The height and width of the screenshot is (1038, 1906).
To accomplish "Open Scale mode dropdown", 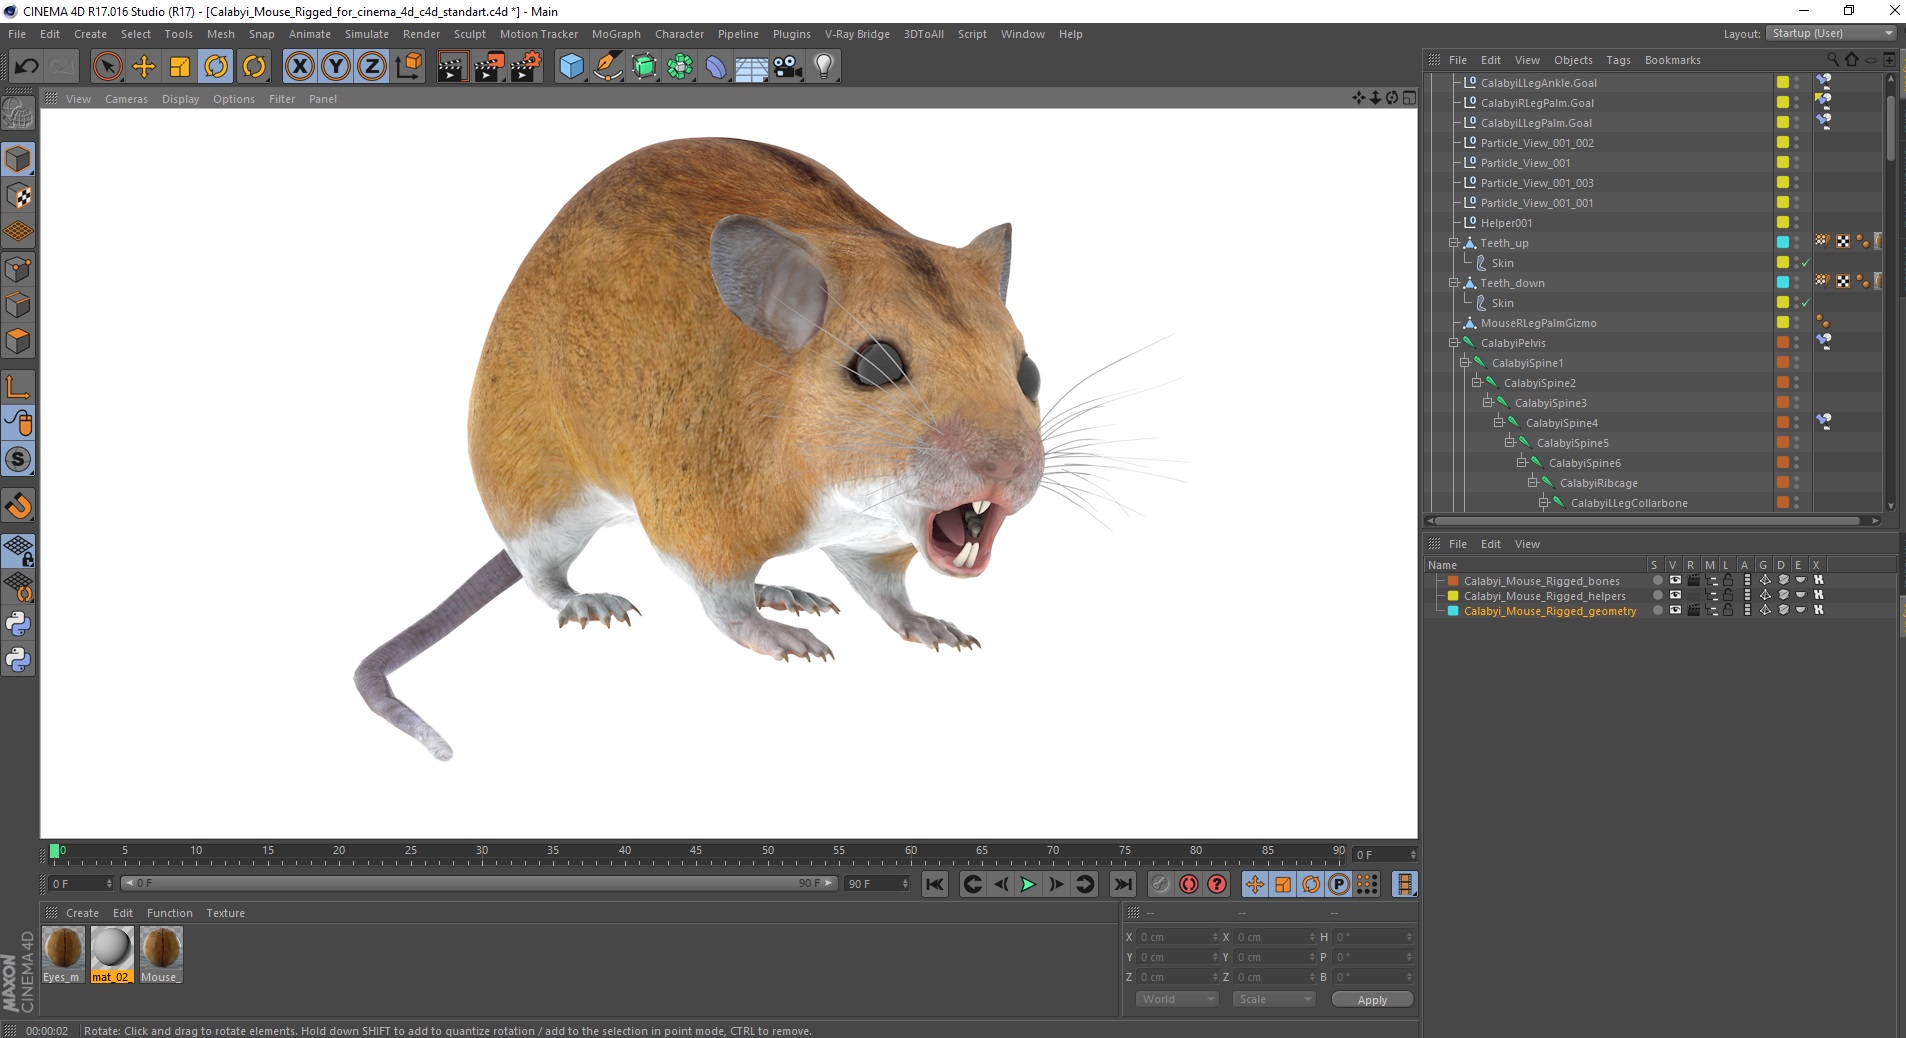I will point(1273,999).
